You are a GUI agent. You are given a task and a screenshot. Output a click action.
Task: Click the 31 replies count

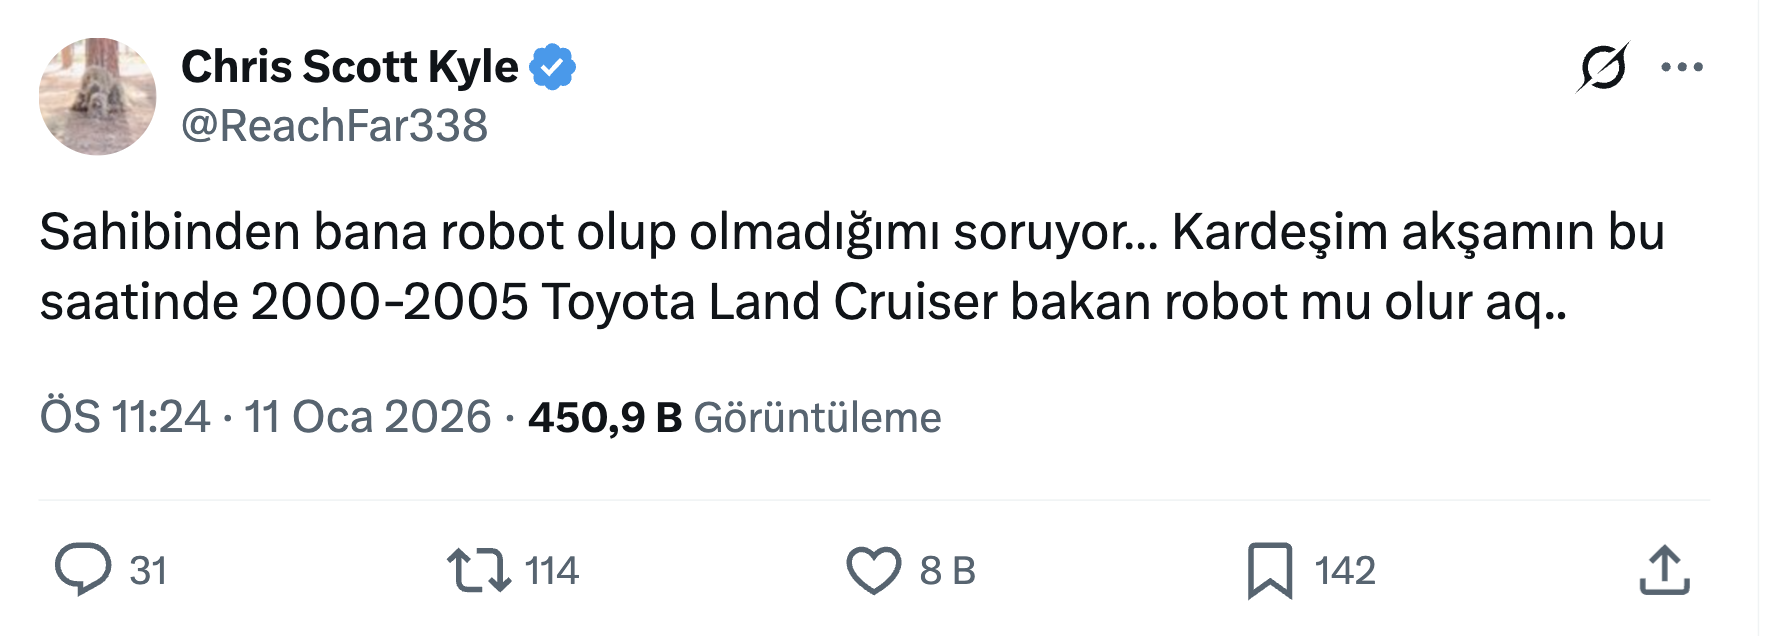[148, 571]
